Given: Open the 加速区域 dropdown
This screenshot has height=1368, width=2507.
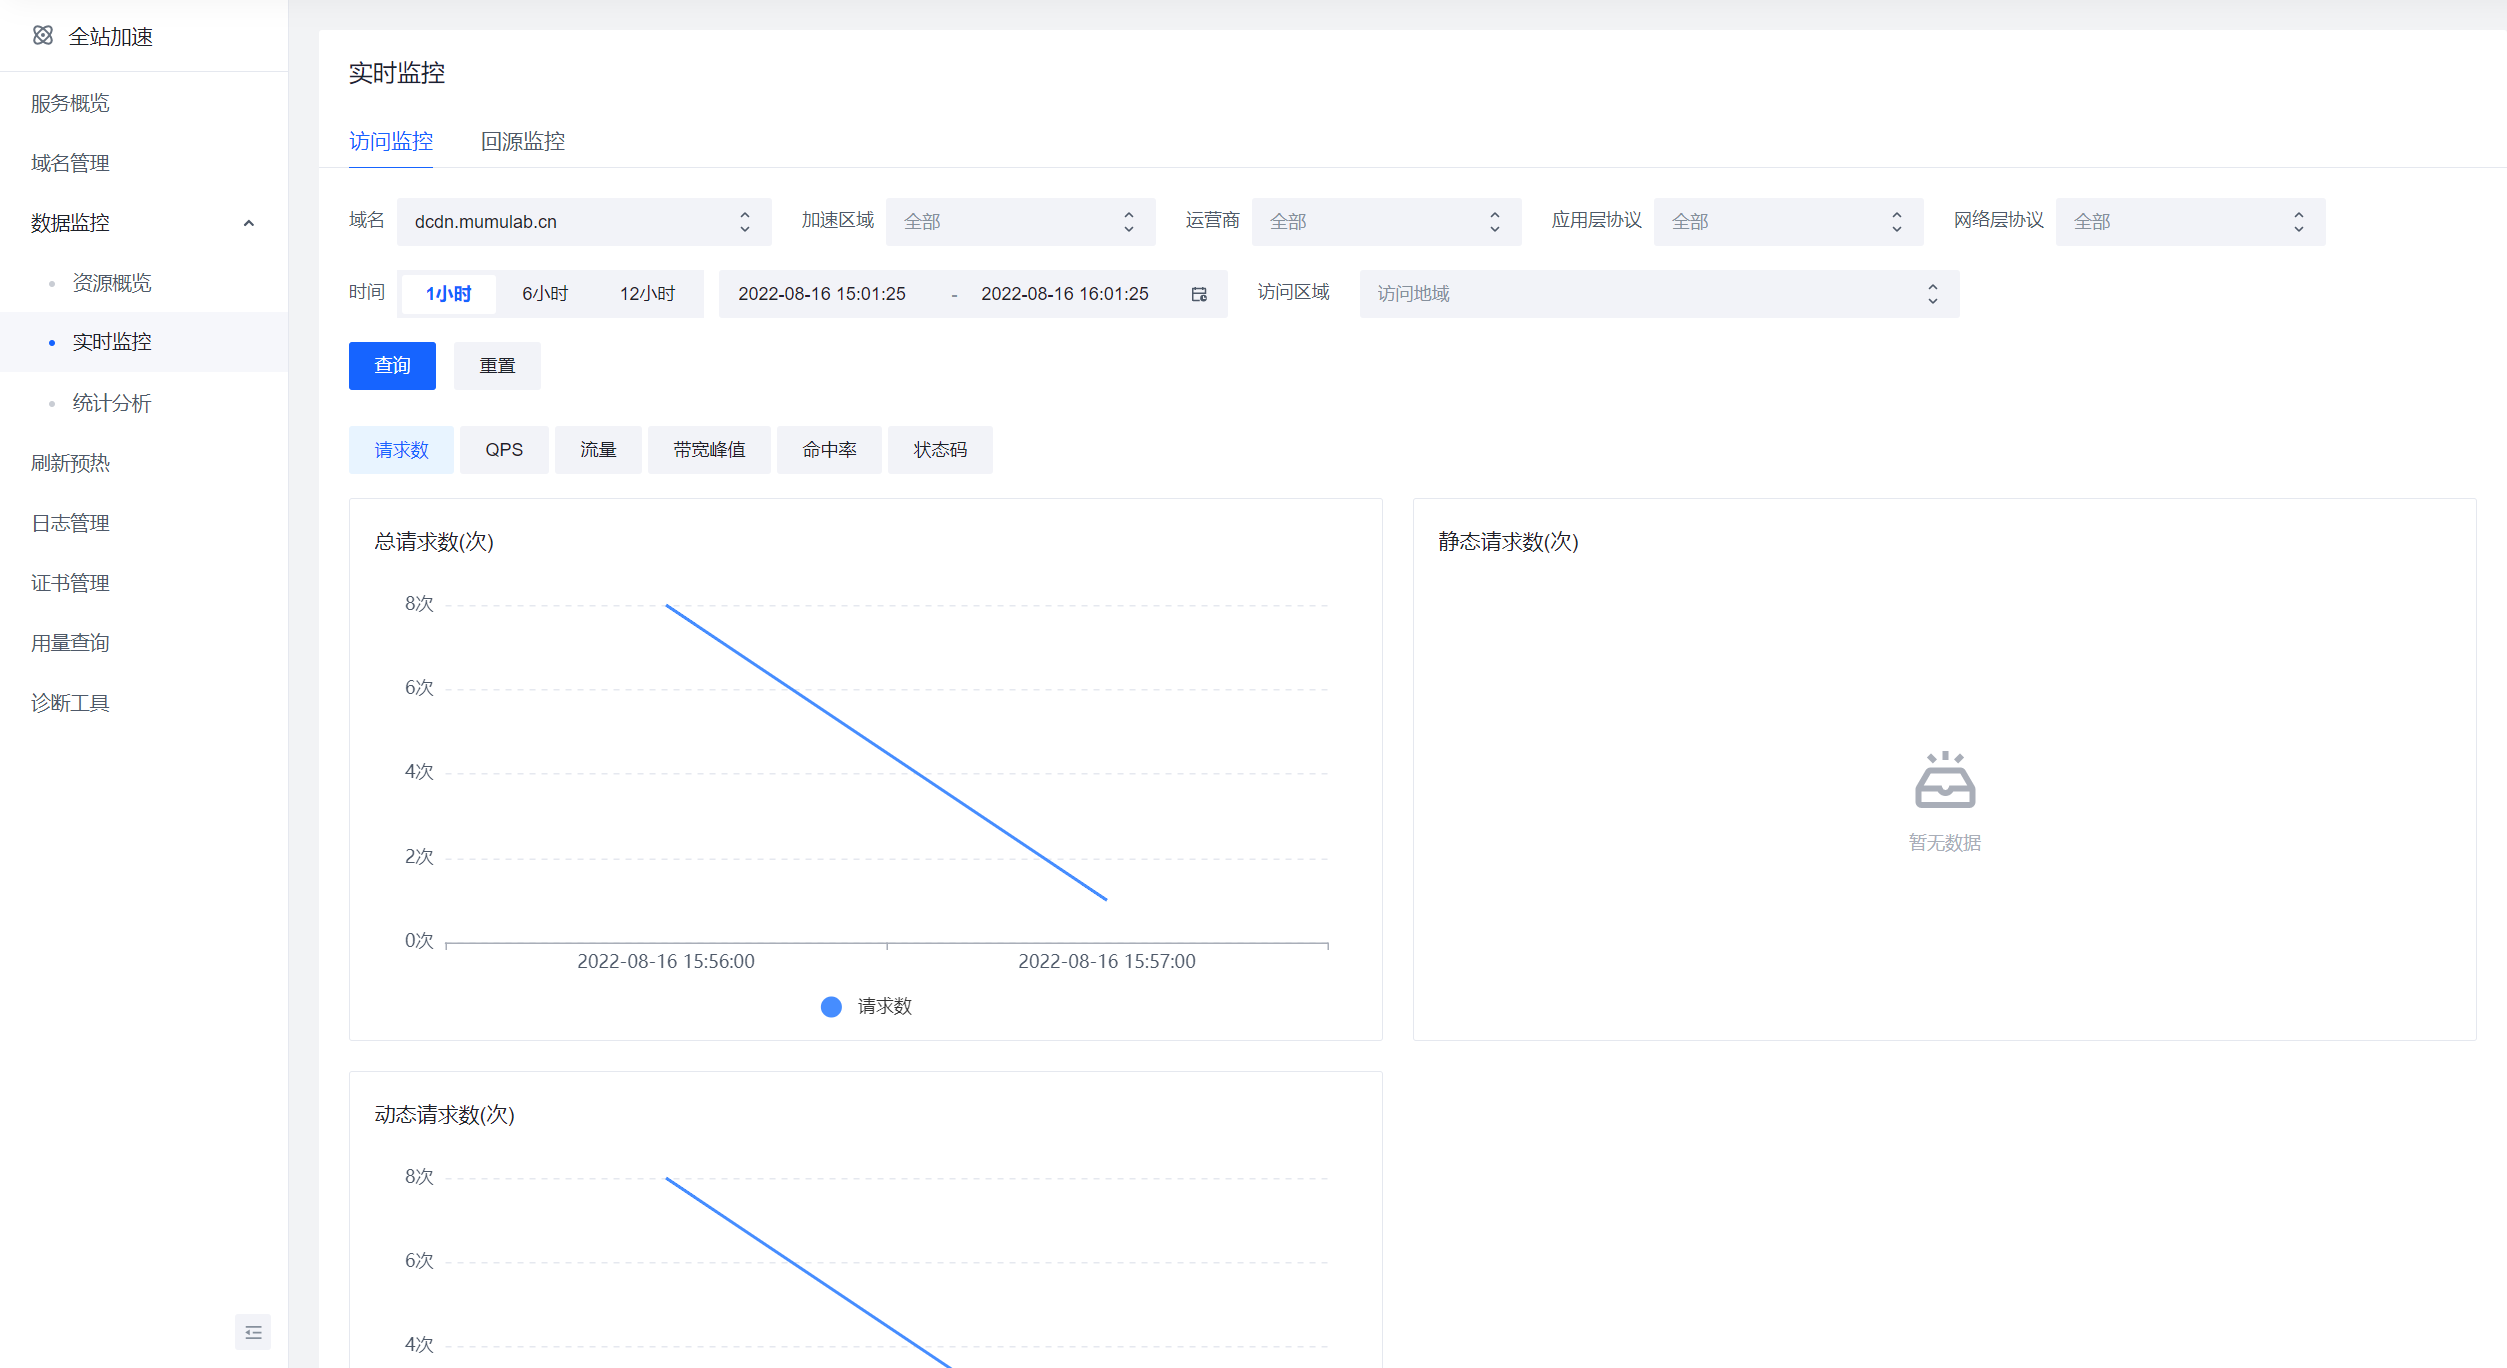Looking at the screenshot, I should pyautogui.click(x=1020, y=222).
